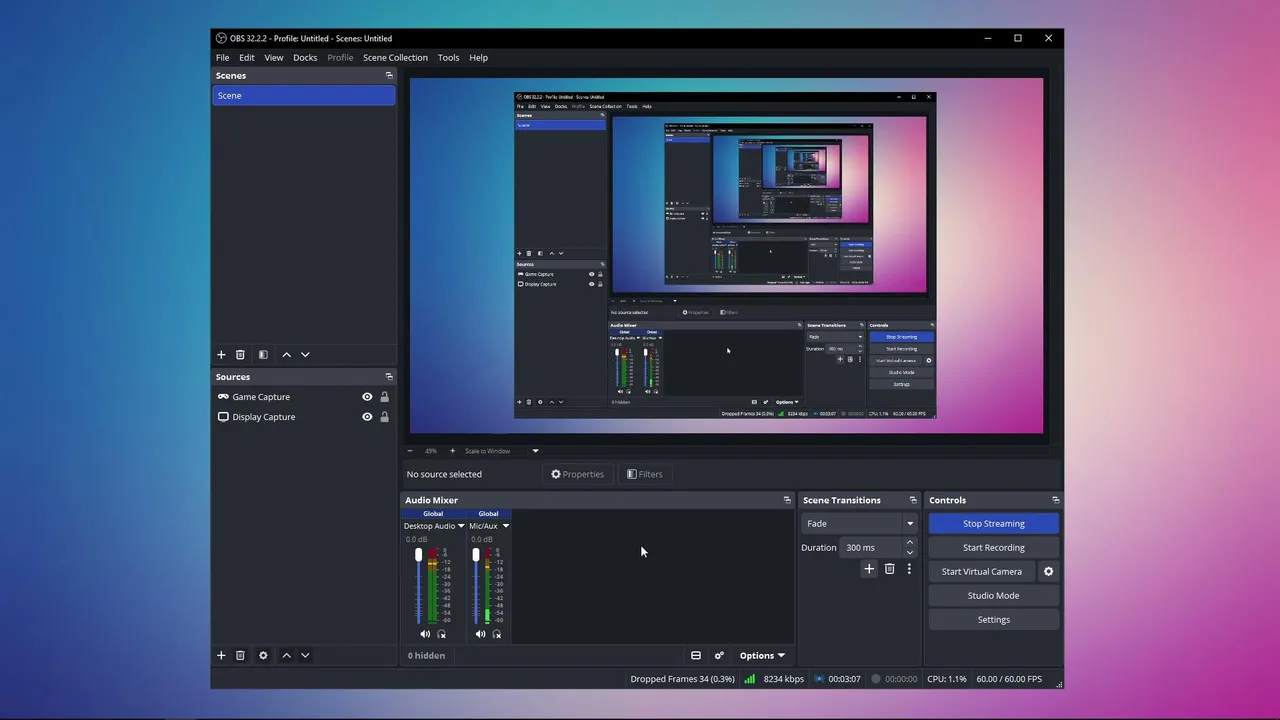Open the Audio Mixer Options dropdown

(762, 656)
